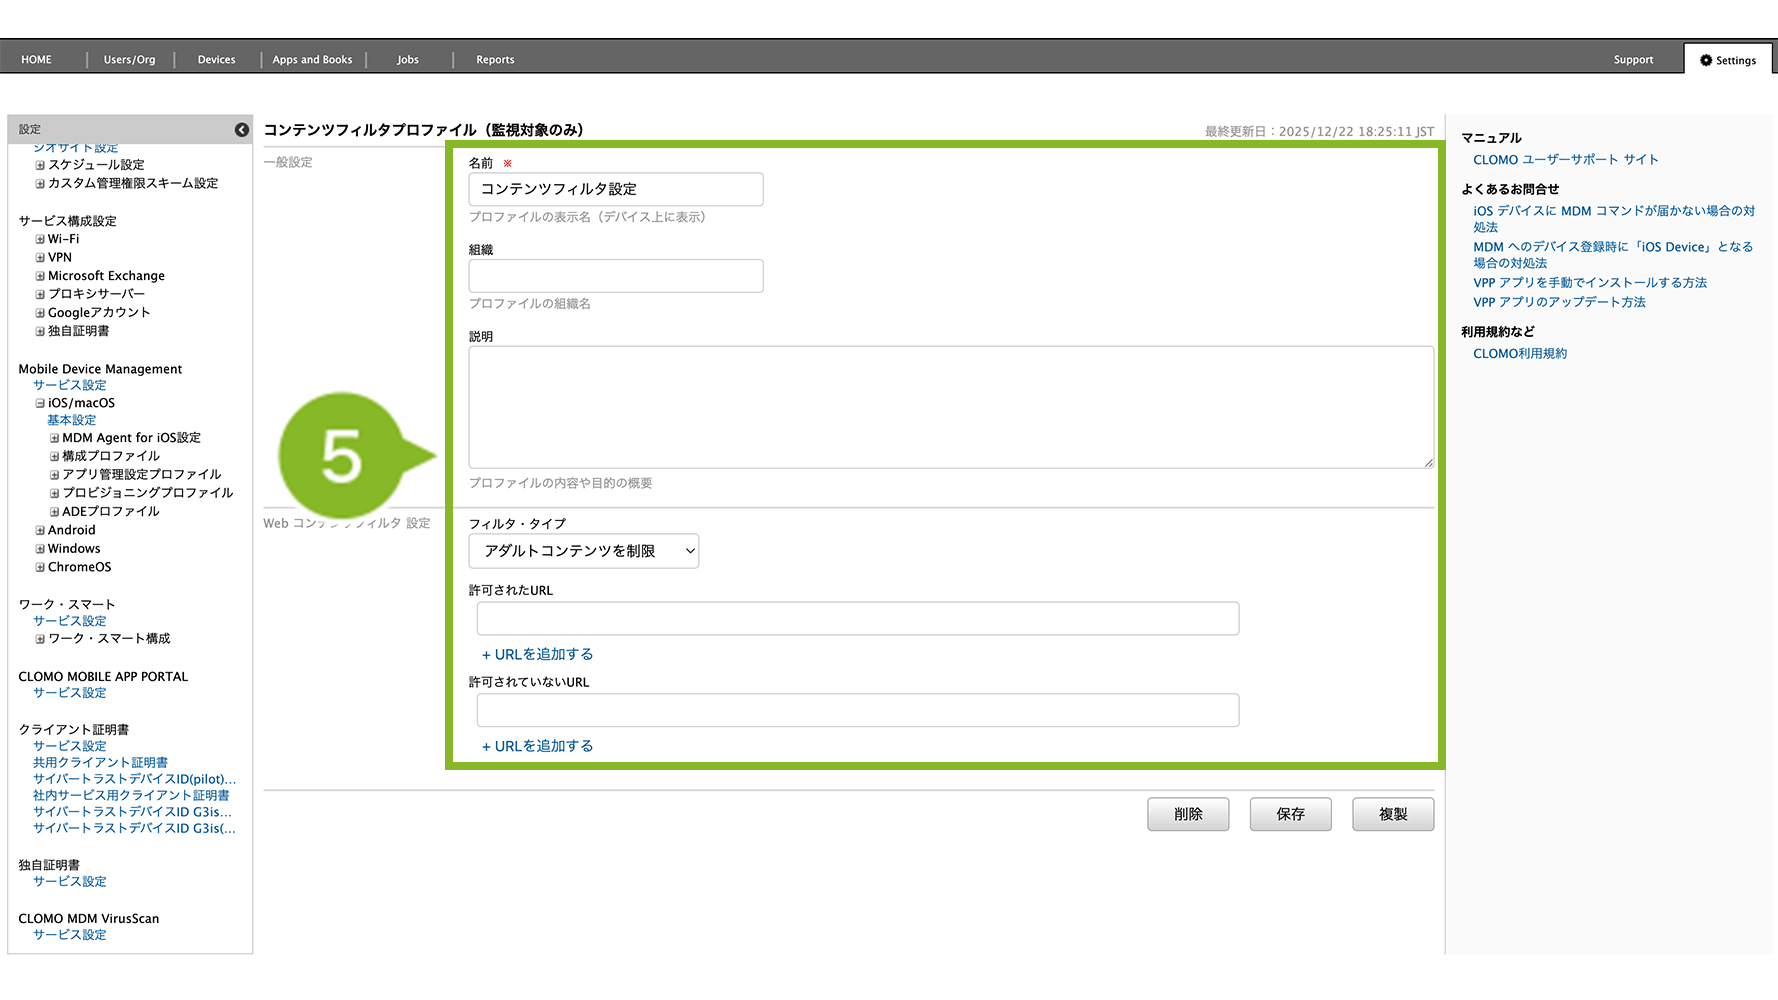The width and height of the screenshot is (1778, 1000).
Task: Click the Settings gear icon tab
Action: click(x=1727, y=60)
